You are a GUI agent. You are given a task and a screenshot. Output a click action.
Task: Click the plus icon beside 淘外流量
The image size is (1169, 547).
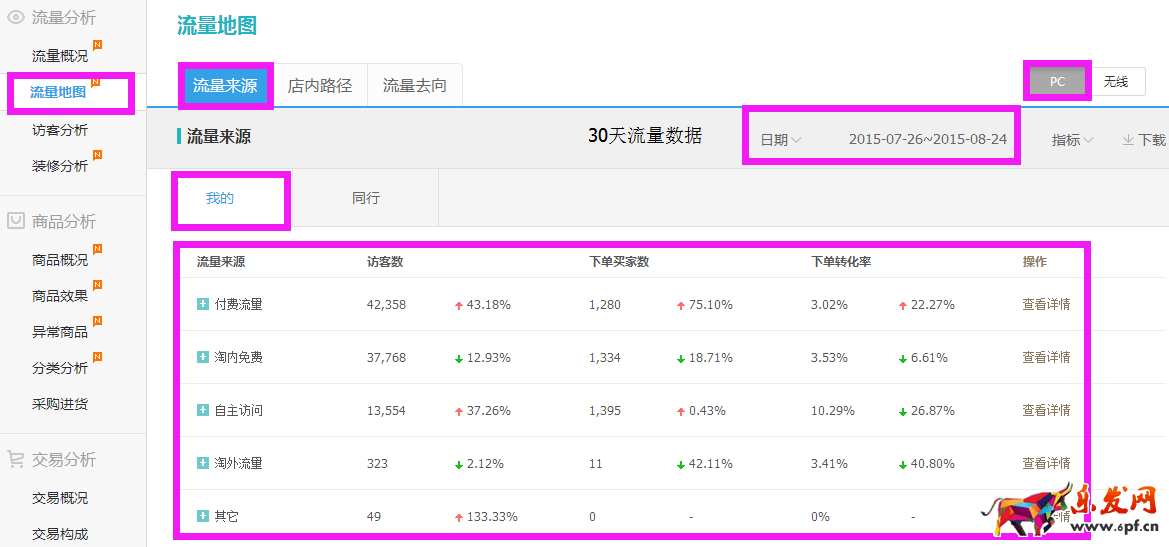click(x=203, y=463)
